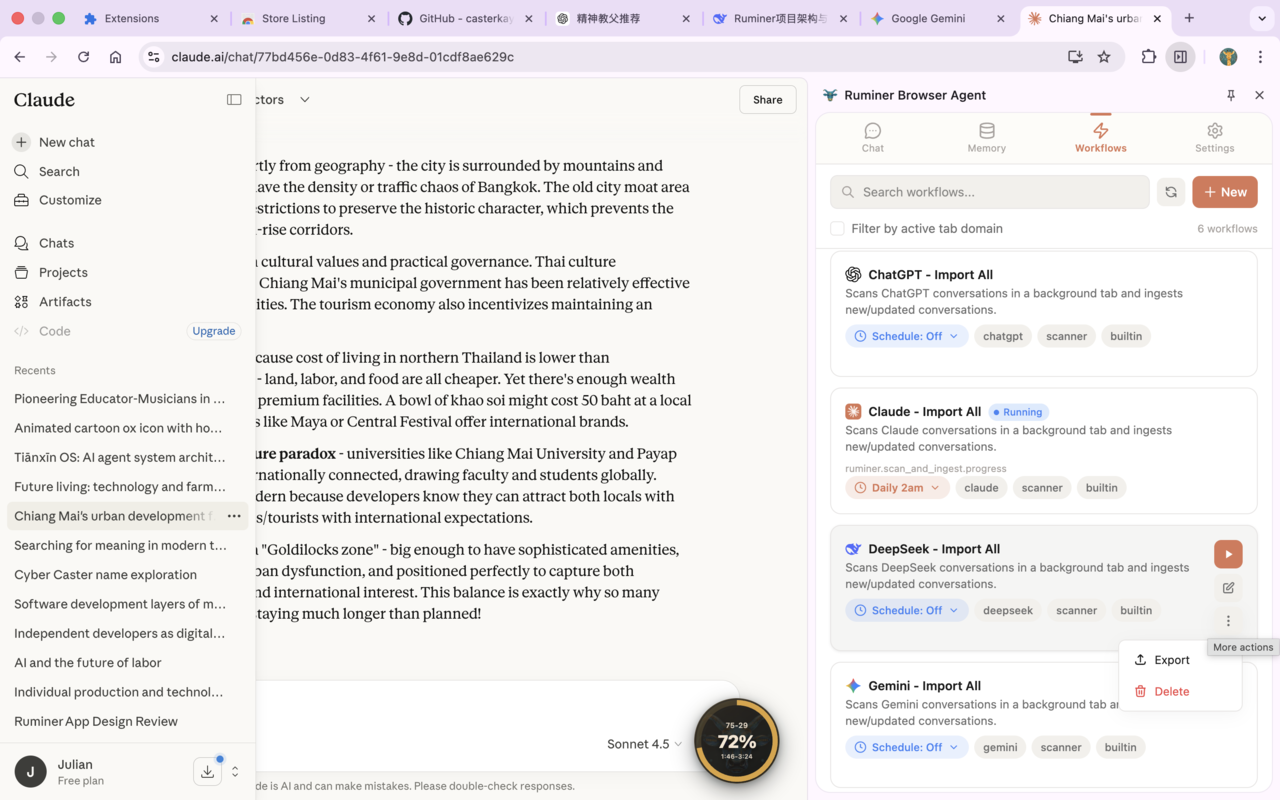The image size is (1280, 800).
Task: Install app icon in address bar
Action: click(x=1075, y=57)
